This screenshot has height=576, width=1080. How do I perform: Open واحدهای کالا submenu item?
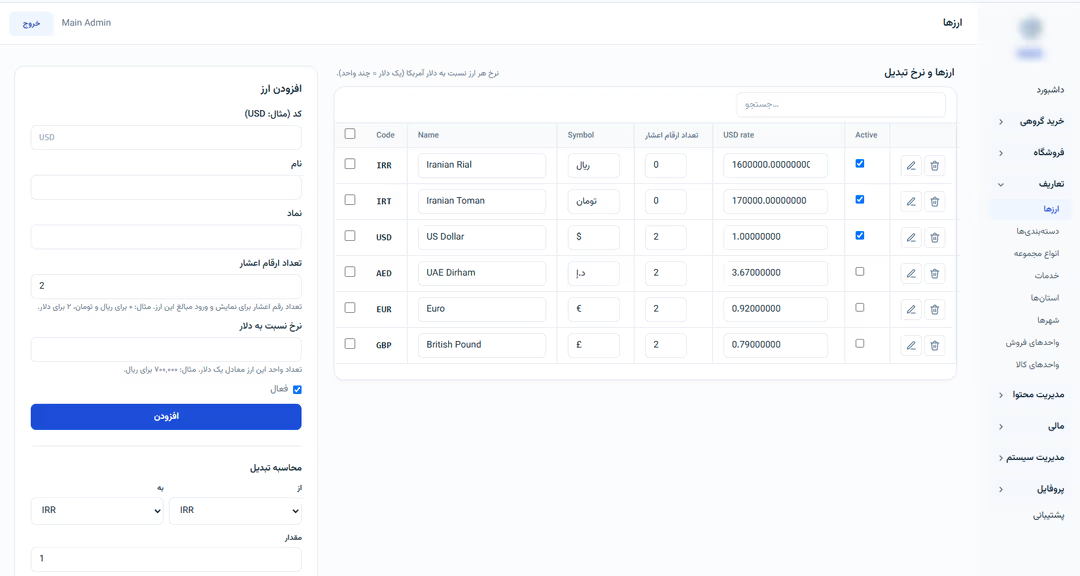pos(1037,364)
